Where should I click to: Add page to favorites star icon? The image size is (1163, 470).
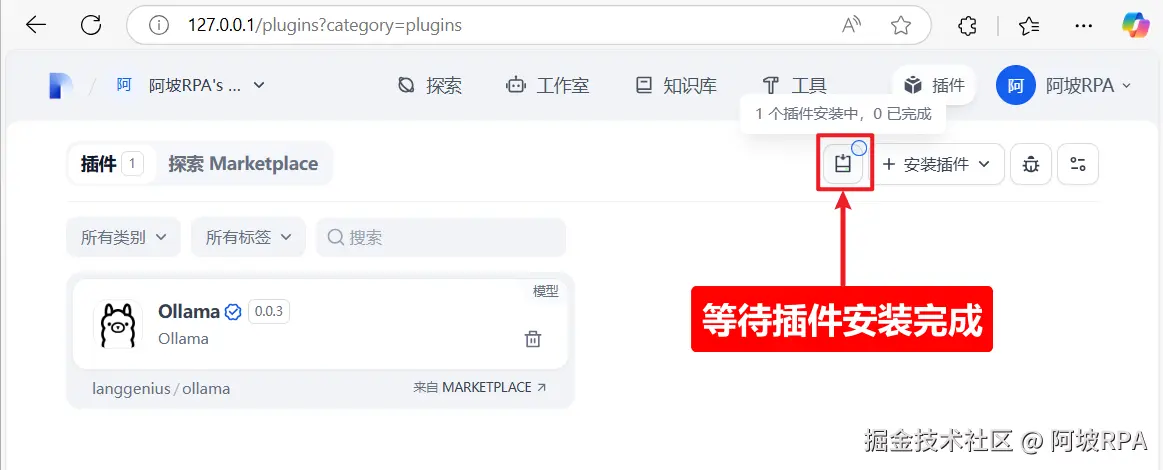tap(900, 25)
